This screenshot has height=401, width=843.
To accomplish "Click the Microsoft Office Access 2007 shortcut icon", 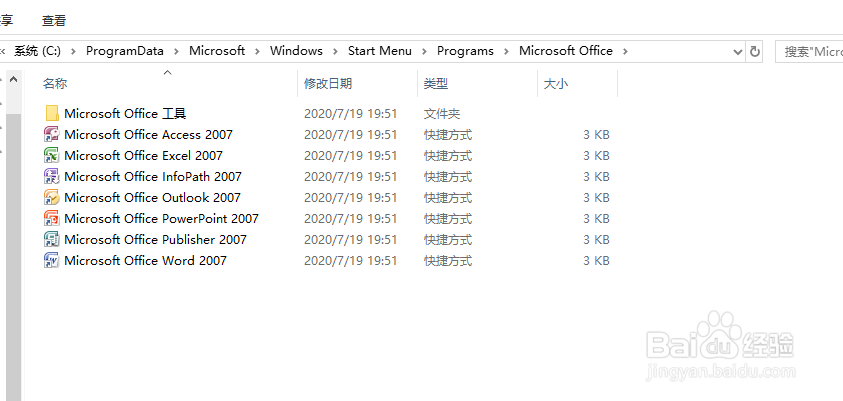I will [52, 135].
